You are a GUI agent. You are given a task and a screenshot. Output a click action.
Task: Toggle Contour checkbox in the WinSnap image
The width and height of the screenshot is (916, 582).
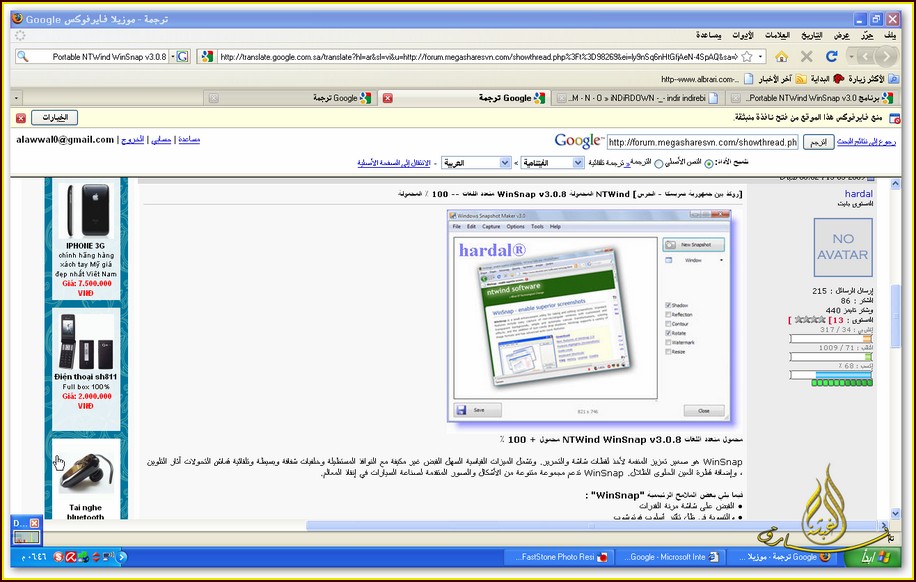(x=668, y=324)
